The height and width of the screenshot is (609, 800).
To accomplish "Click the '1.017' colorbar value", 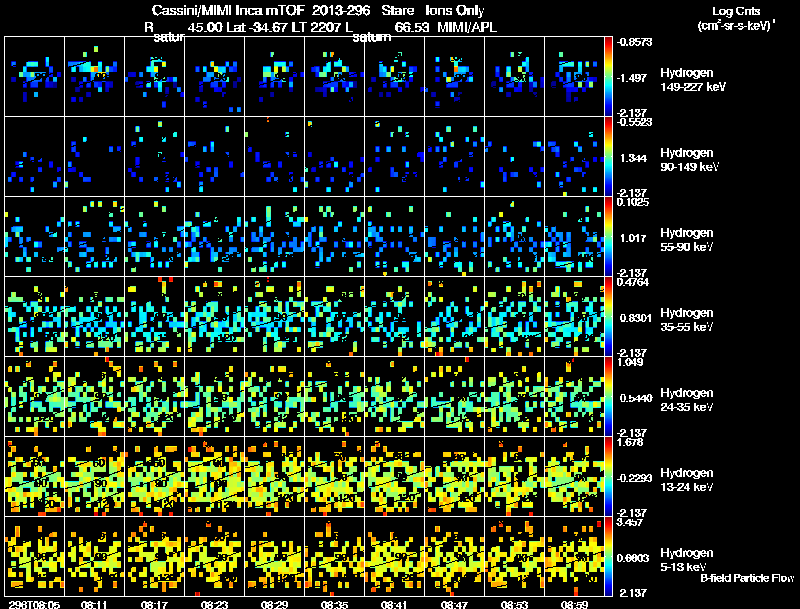I will point(633,238).
